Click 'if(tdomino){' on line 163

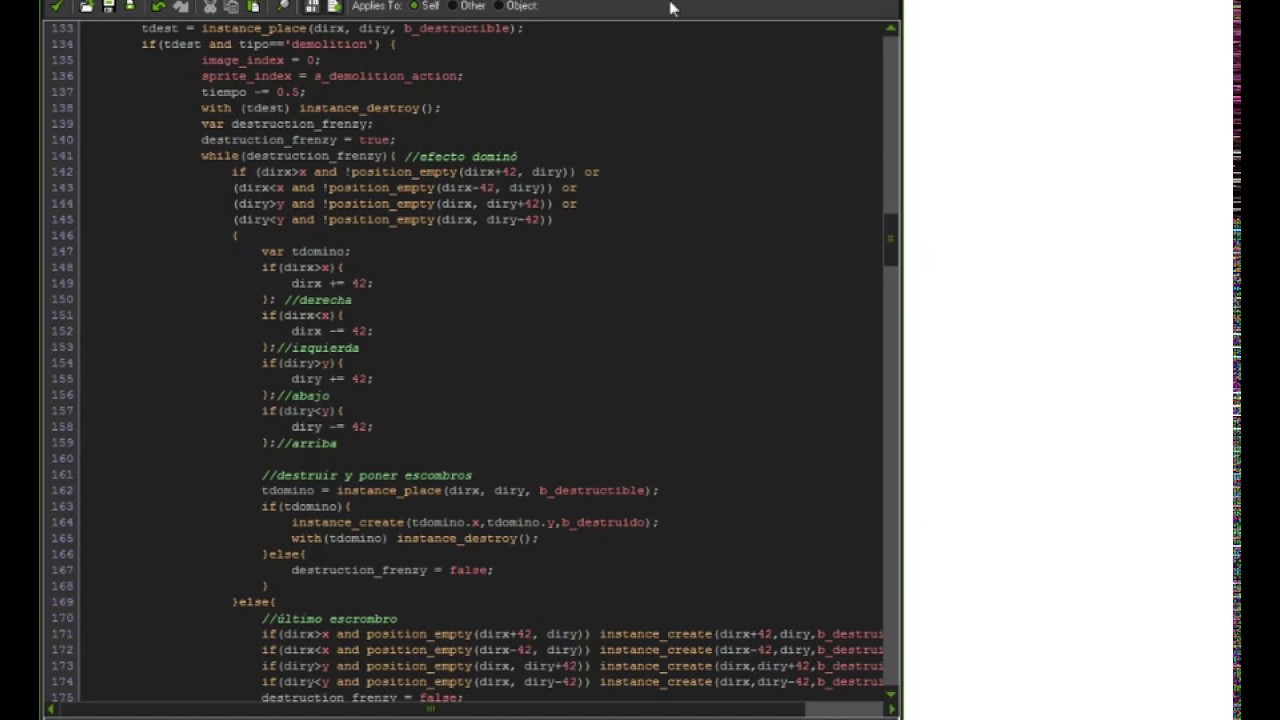coord(306,506)
